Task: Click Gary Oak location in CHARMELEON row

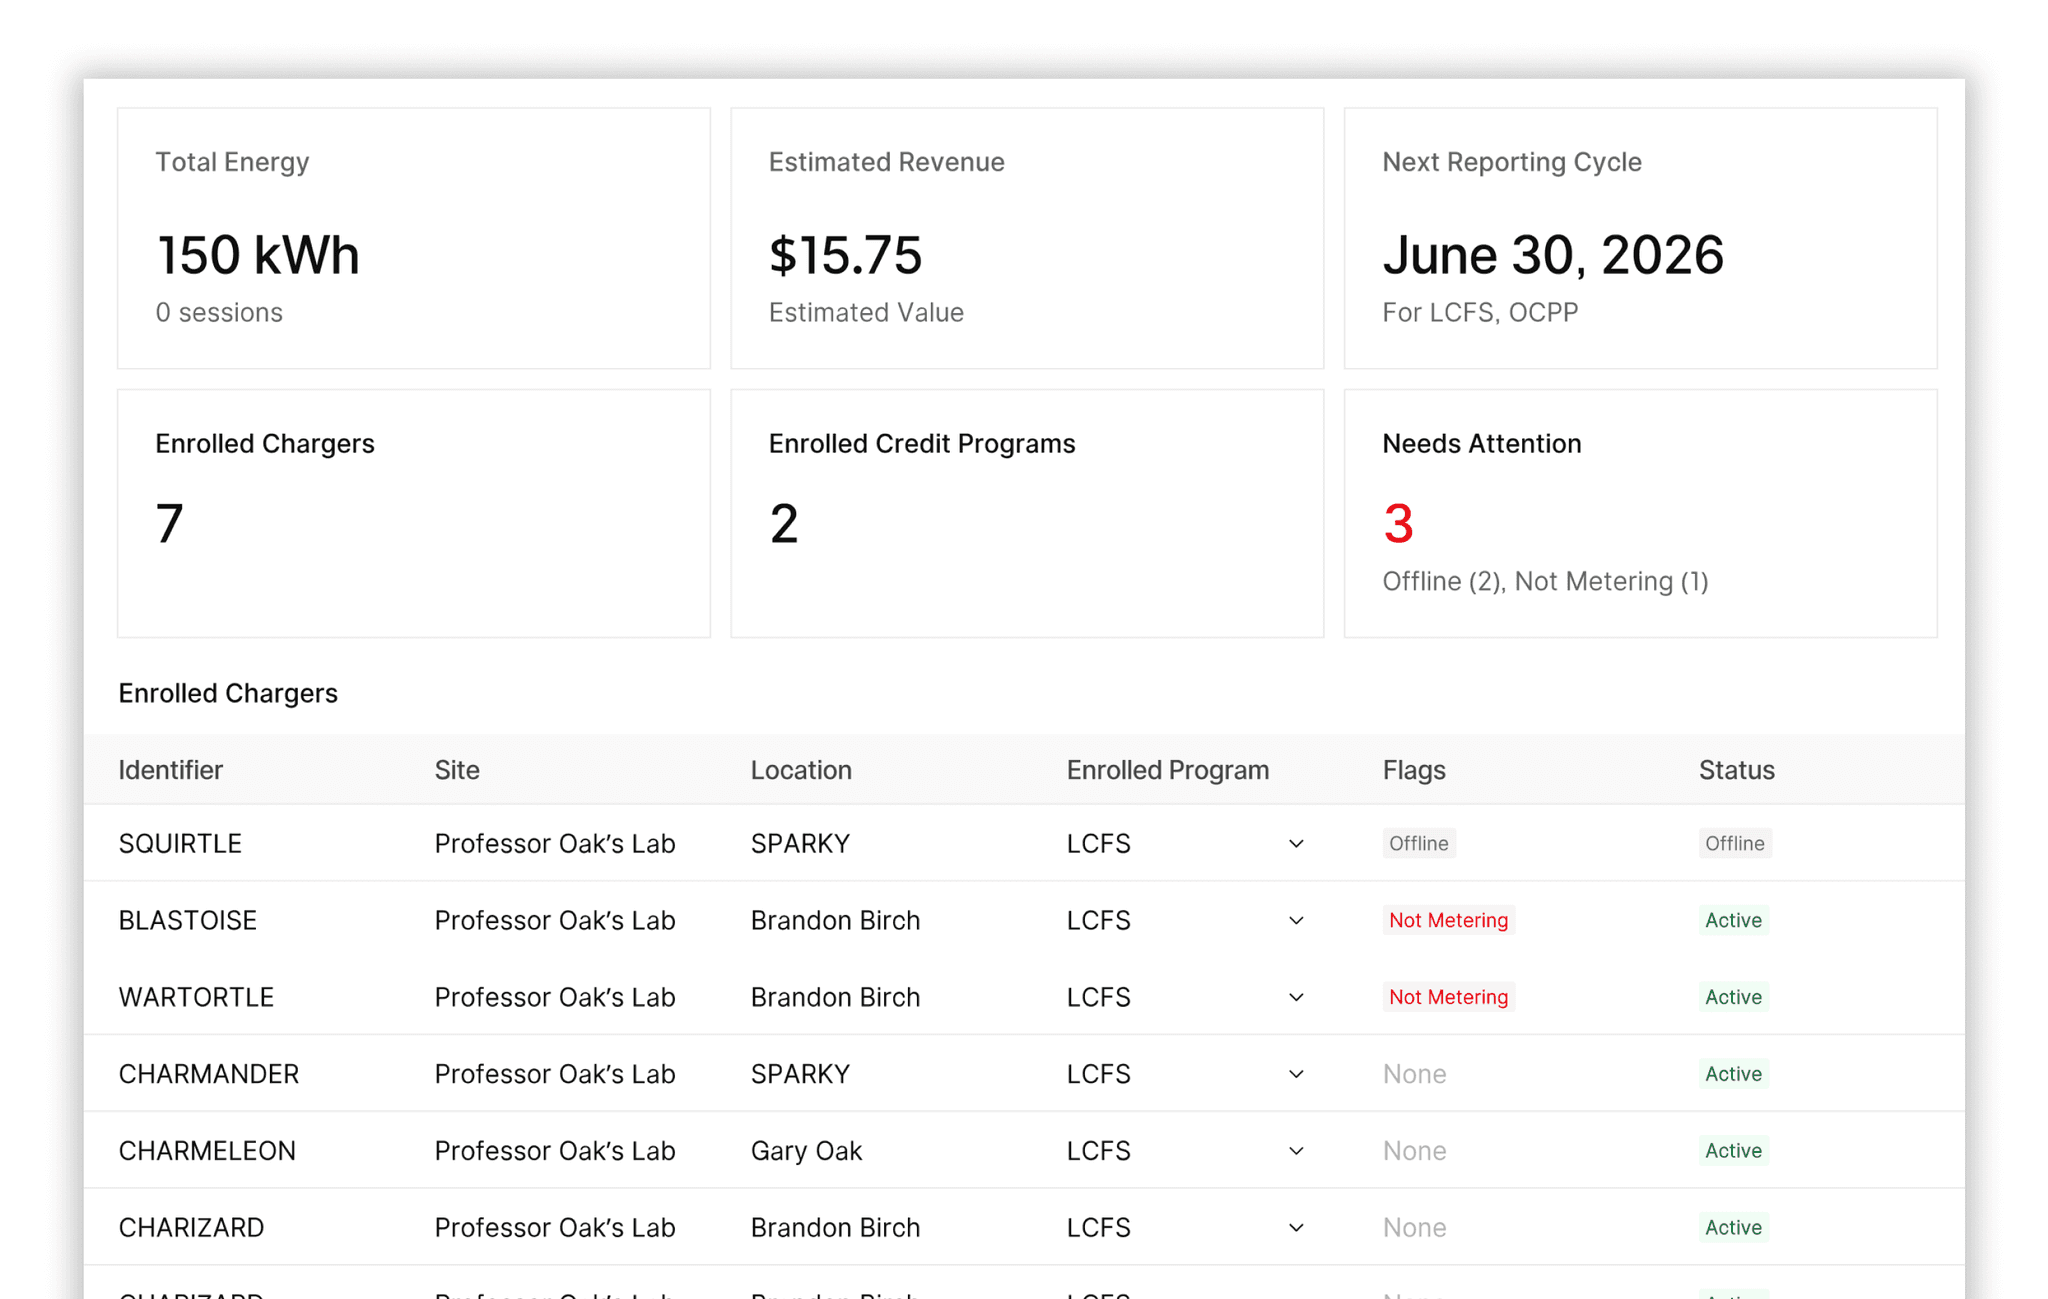Action: click(x=806, y=1151)
